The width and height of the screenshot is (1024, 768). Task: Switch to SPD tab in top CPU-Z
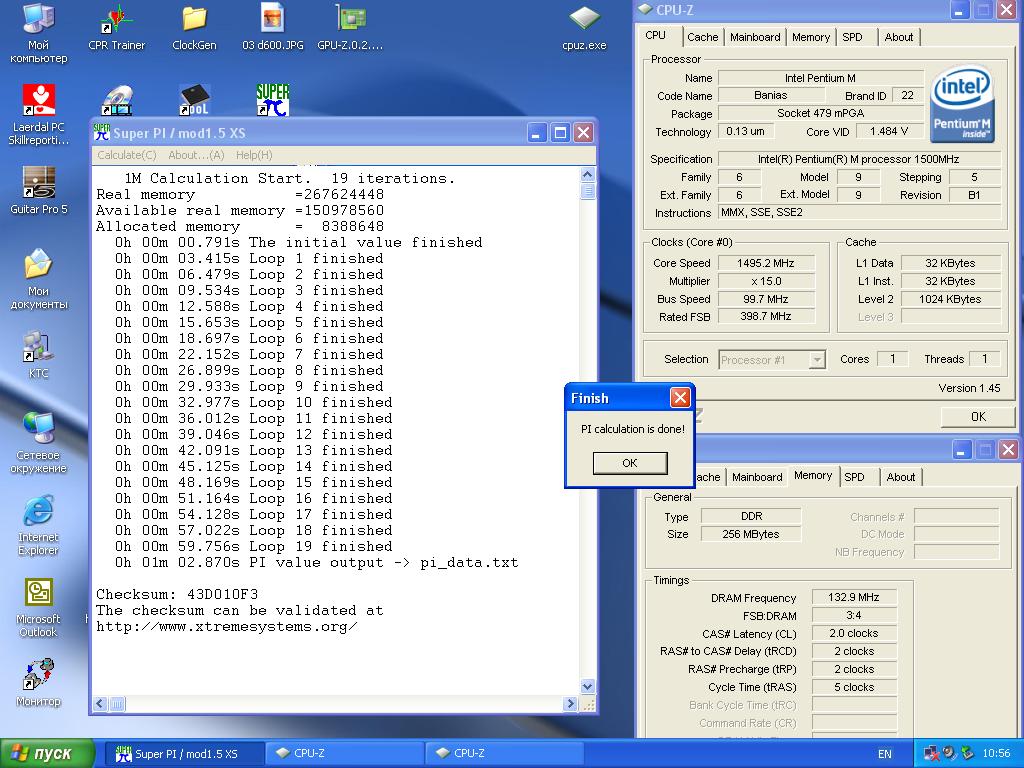852,37
